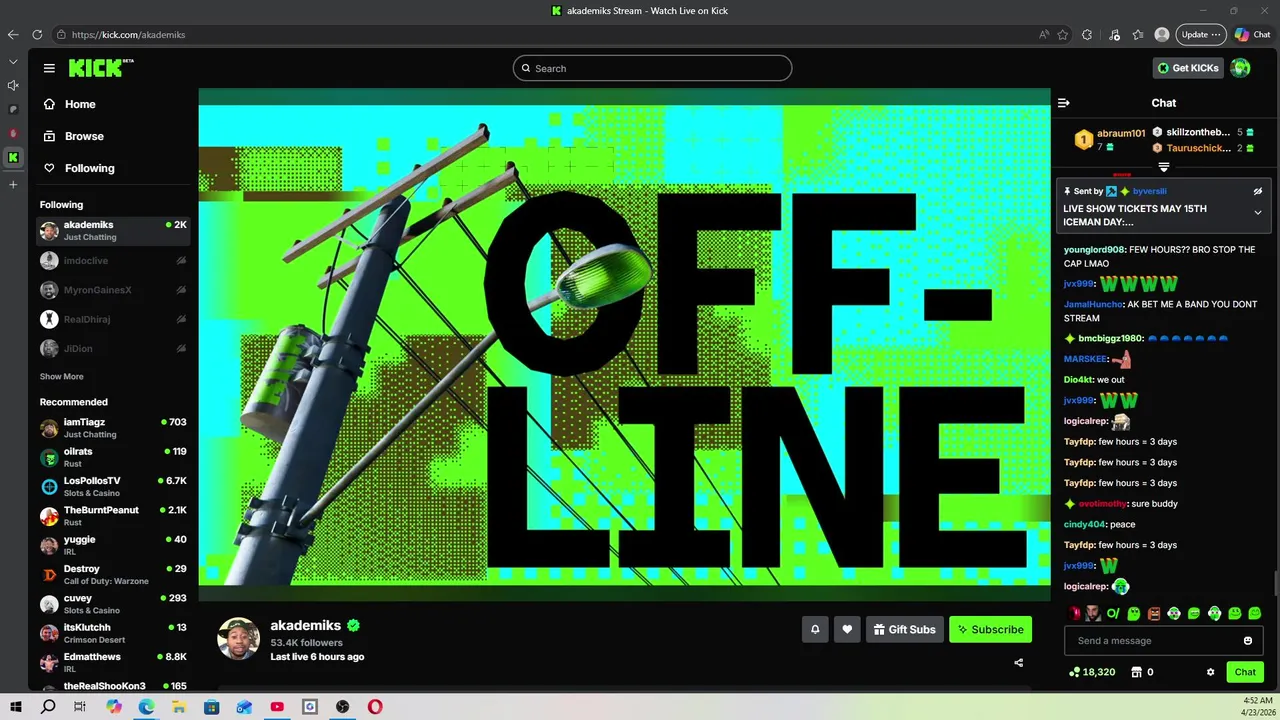Open browser profile icon
The width and height of the screenshot is (1280, 720).
[x=1161, y=35]
